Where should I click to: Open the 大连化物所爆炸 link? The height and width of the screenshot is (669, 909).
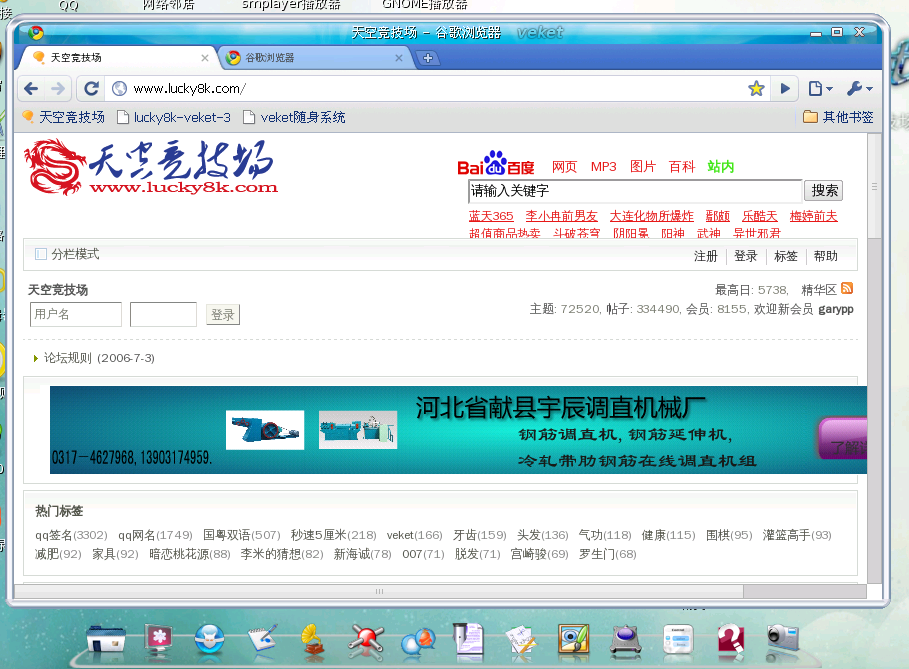click(x=652, y=216)
